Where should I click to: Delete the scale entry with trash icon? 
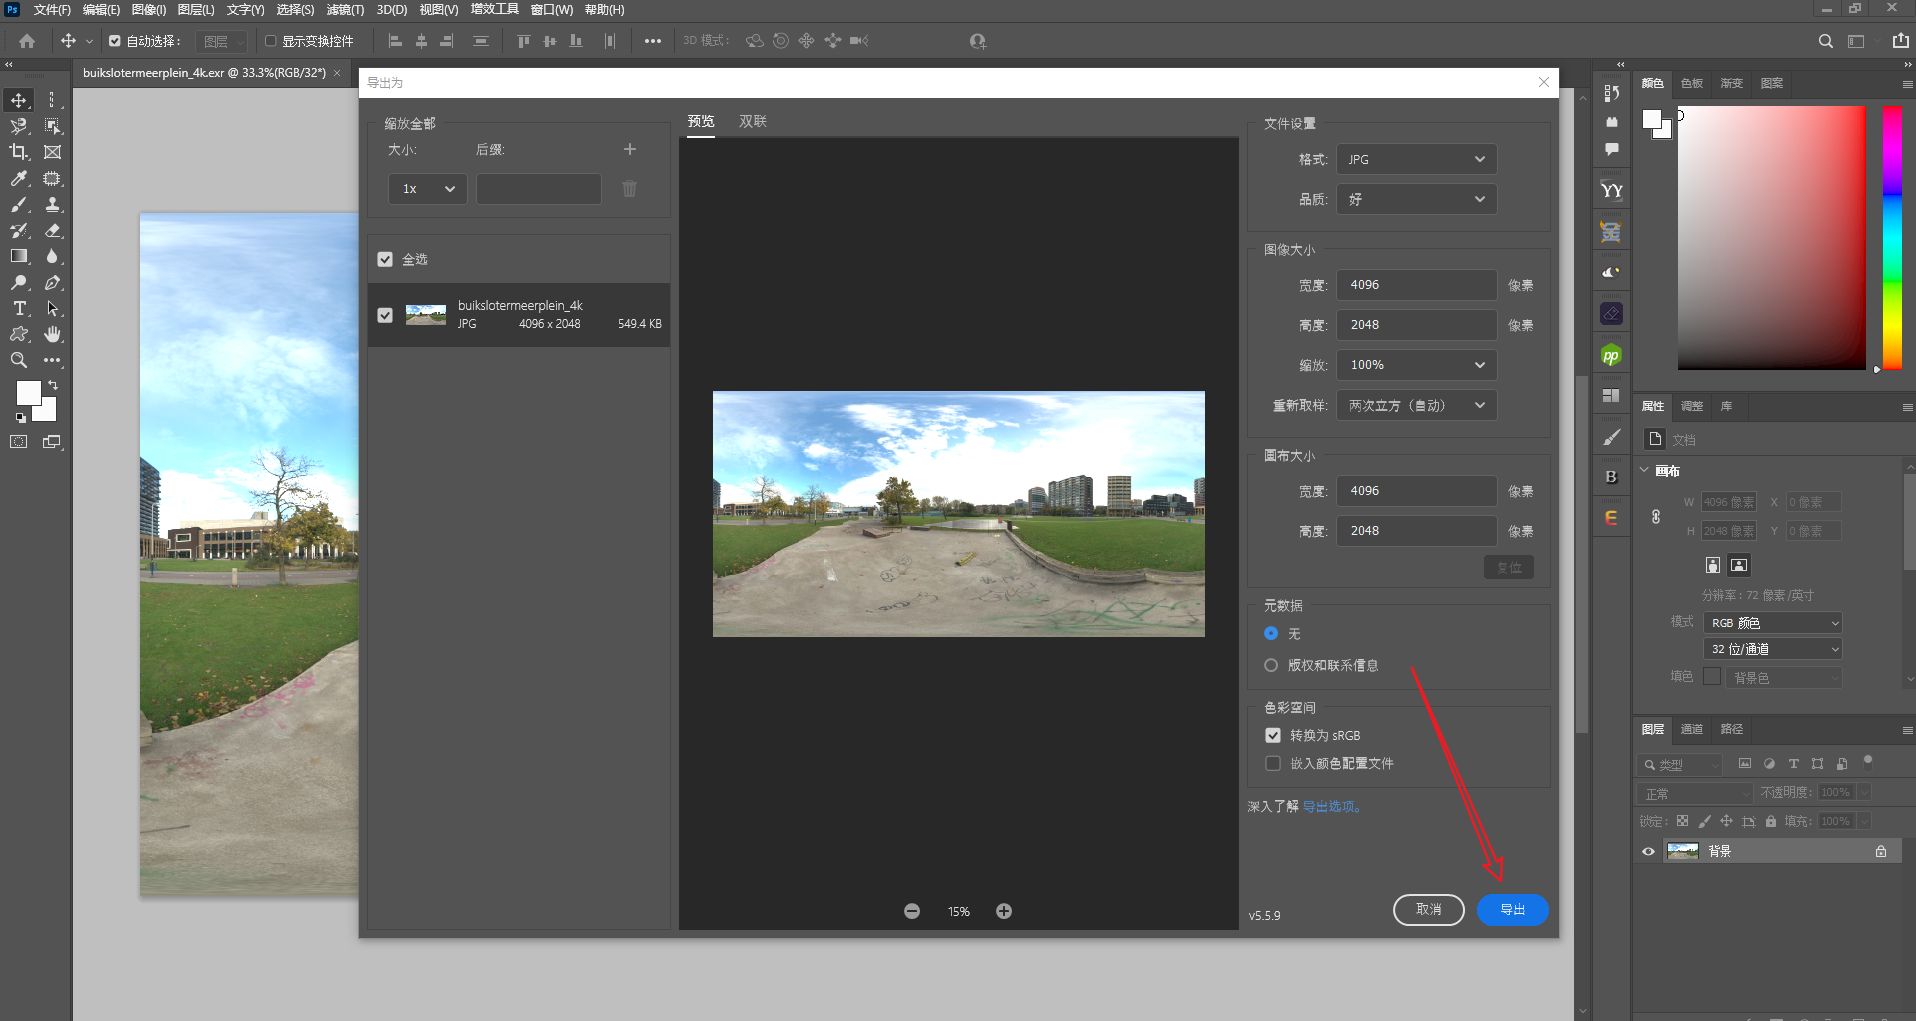pyautogui.click(x=630, y=189)
